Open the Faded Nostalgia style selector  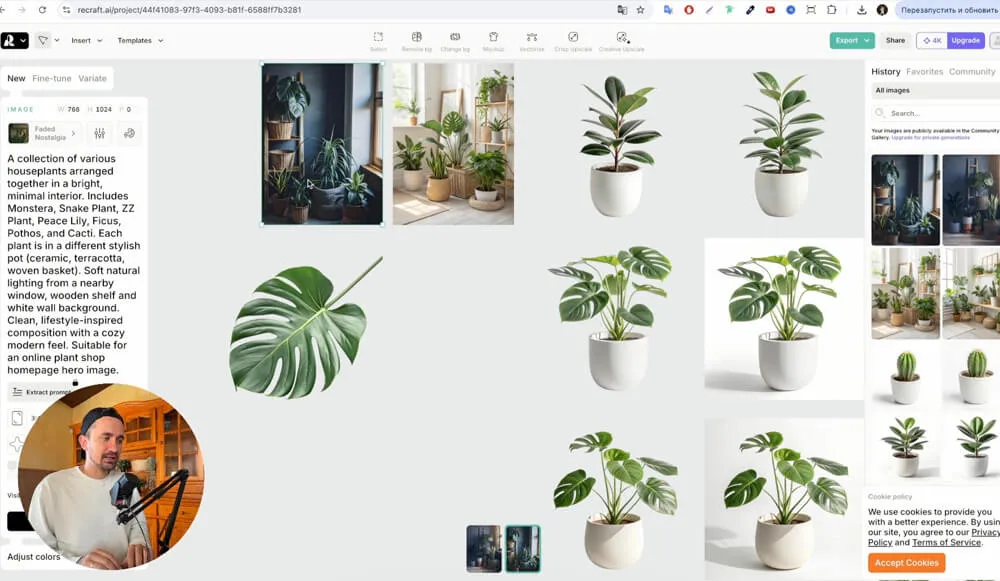pyautogui.click(x=43, y=133)
